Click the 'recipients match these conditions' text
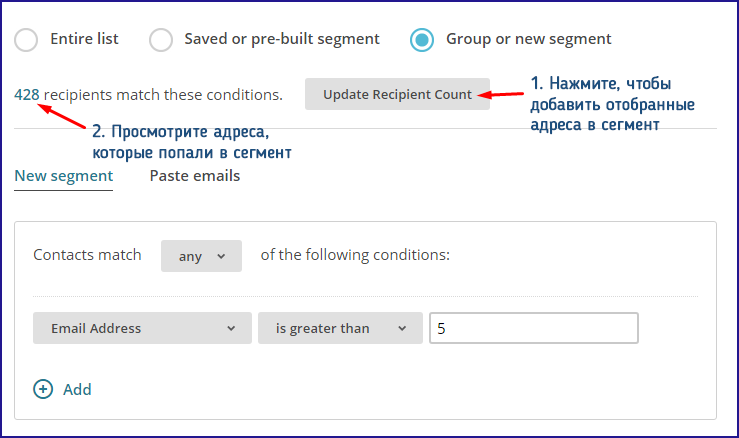The width and height of the screenshot is (739, 438). click(164, 95)
